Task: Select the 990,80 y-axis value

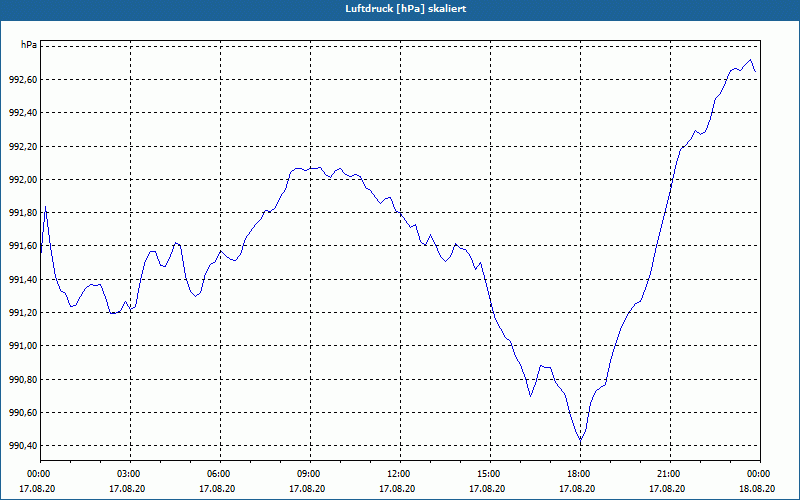Action: point(22,380)
